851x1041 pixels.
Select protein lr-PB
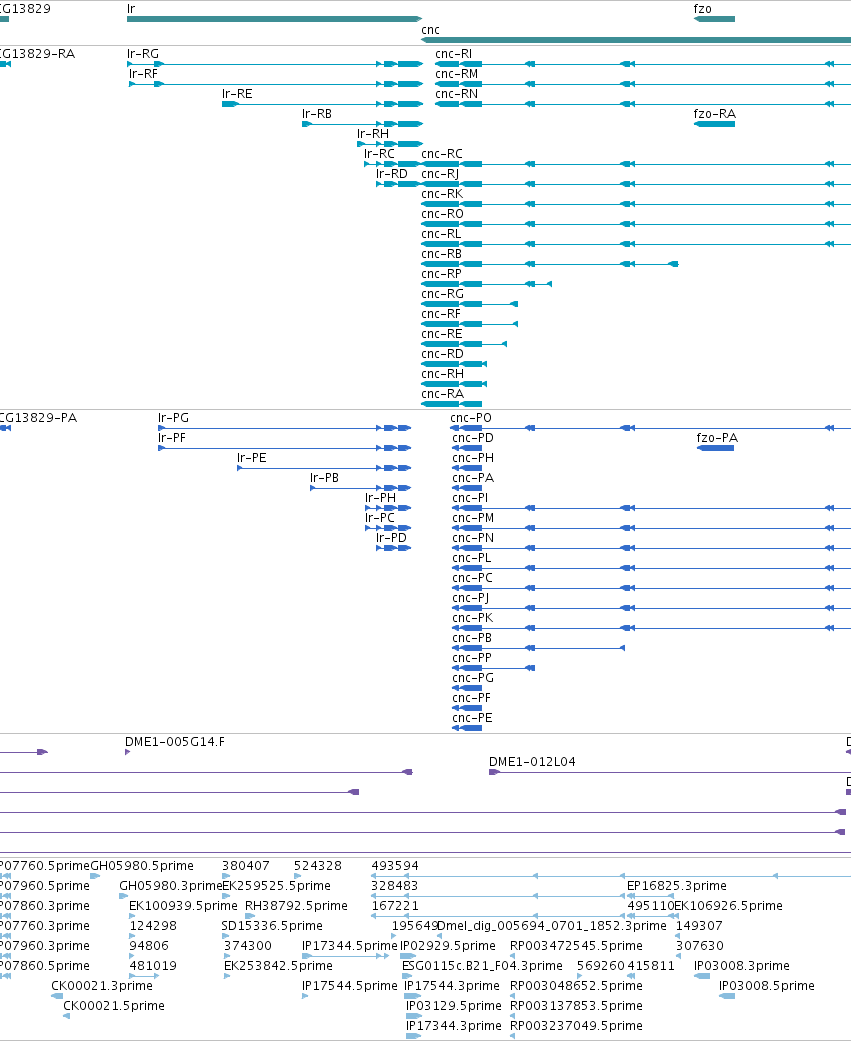(x=360, y=488)
